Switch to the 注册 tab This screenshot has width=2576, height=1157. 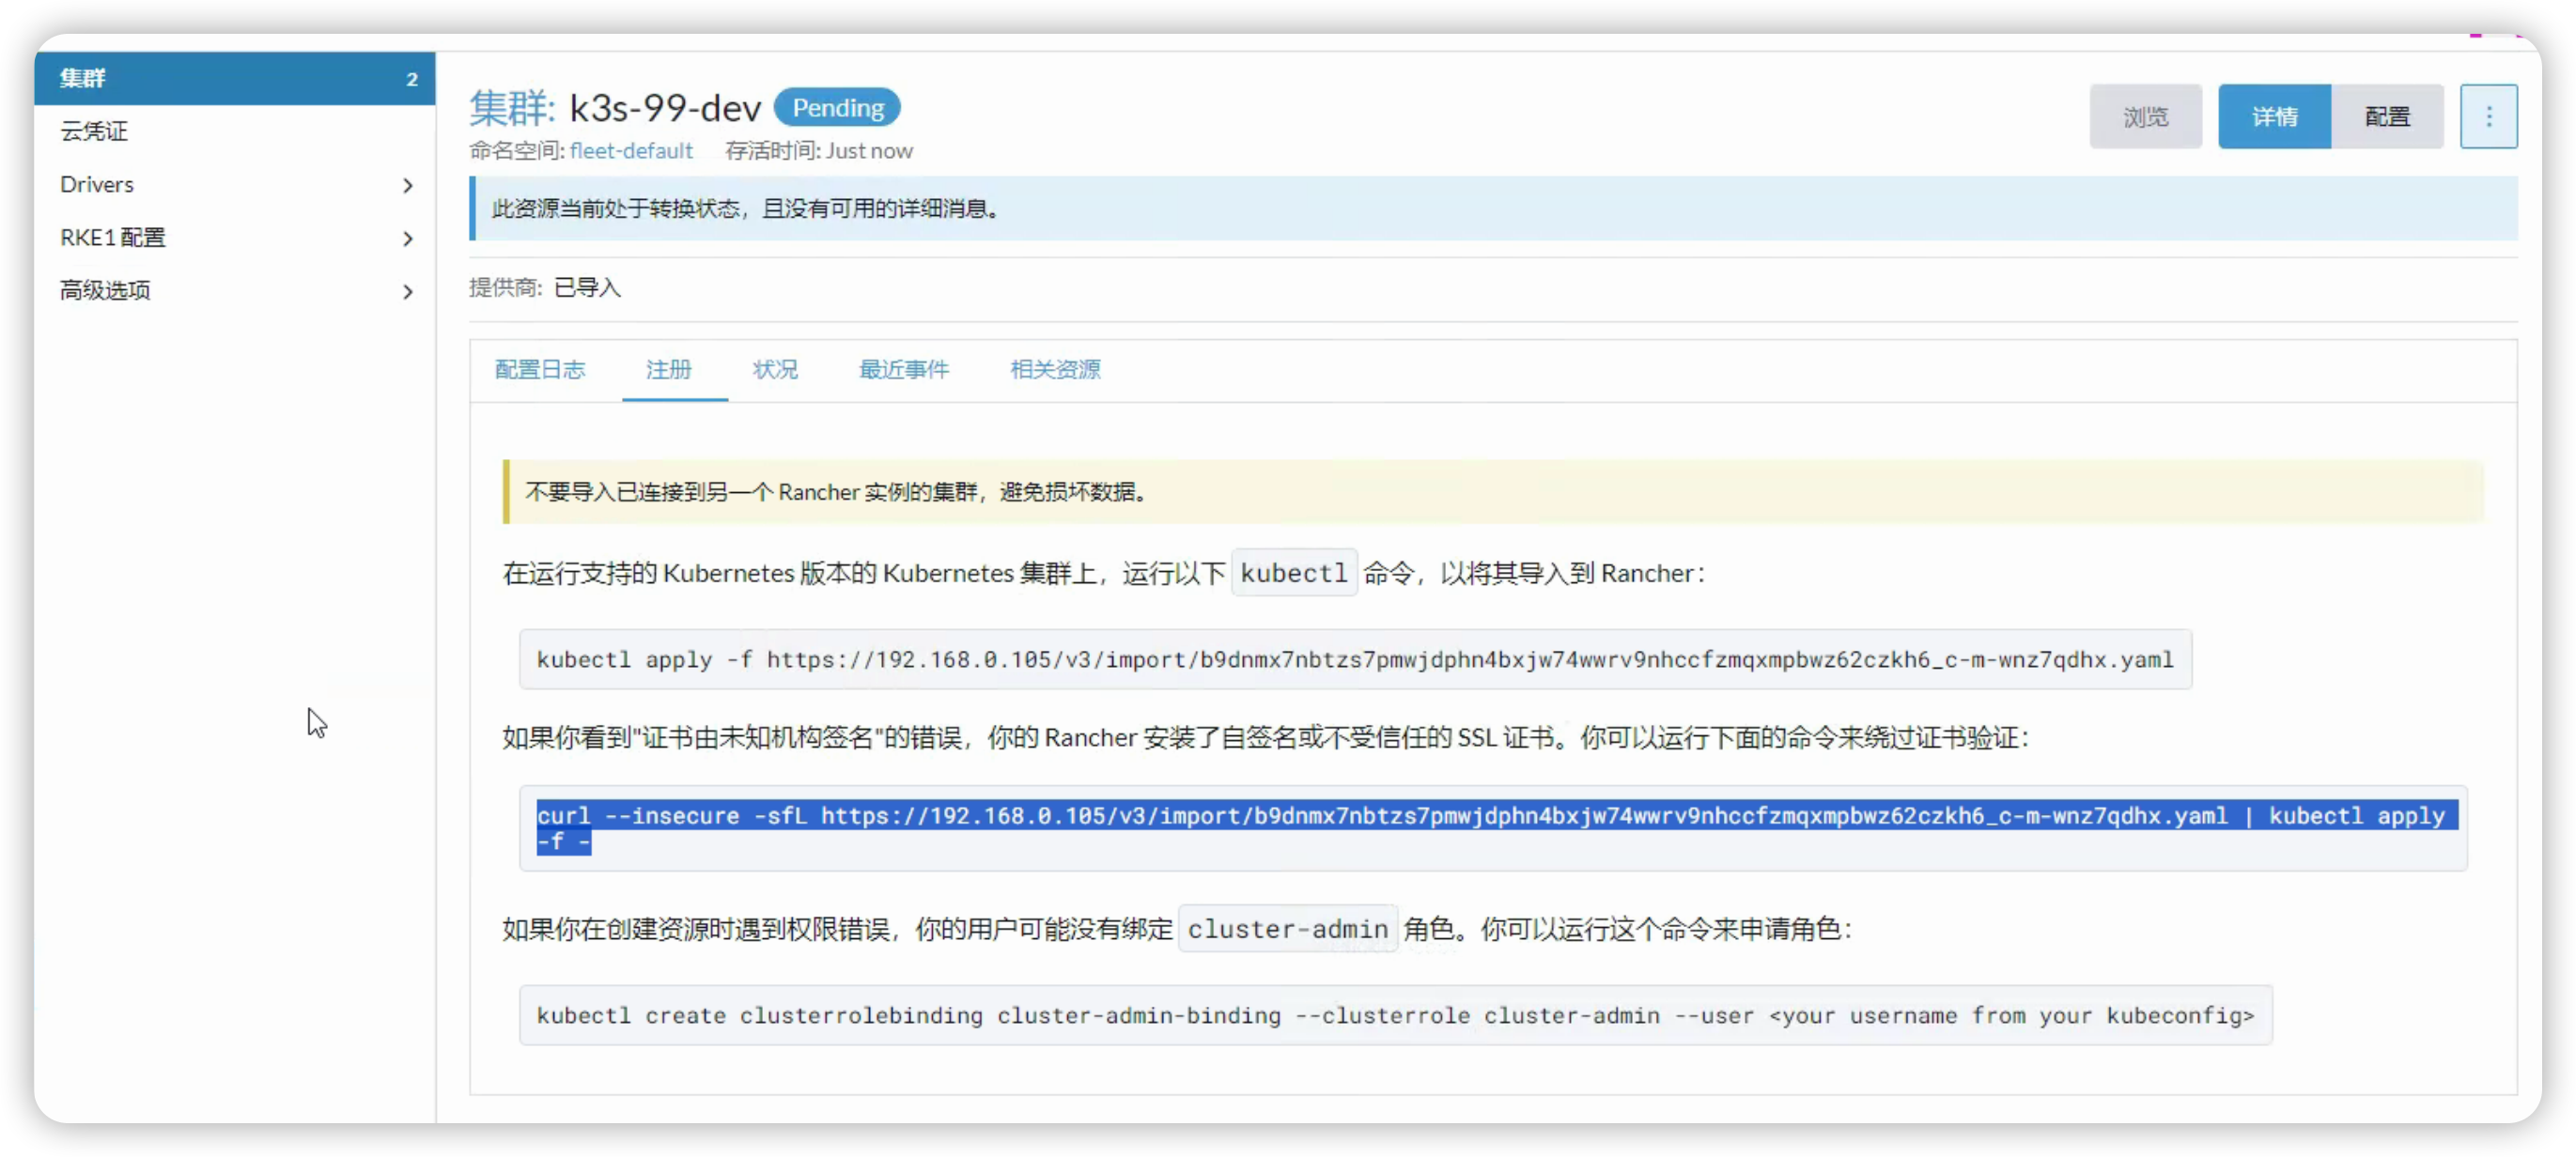(x=668, y=369)
